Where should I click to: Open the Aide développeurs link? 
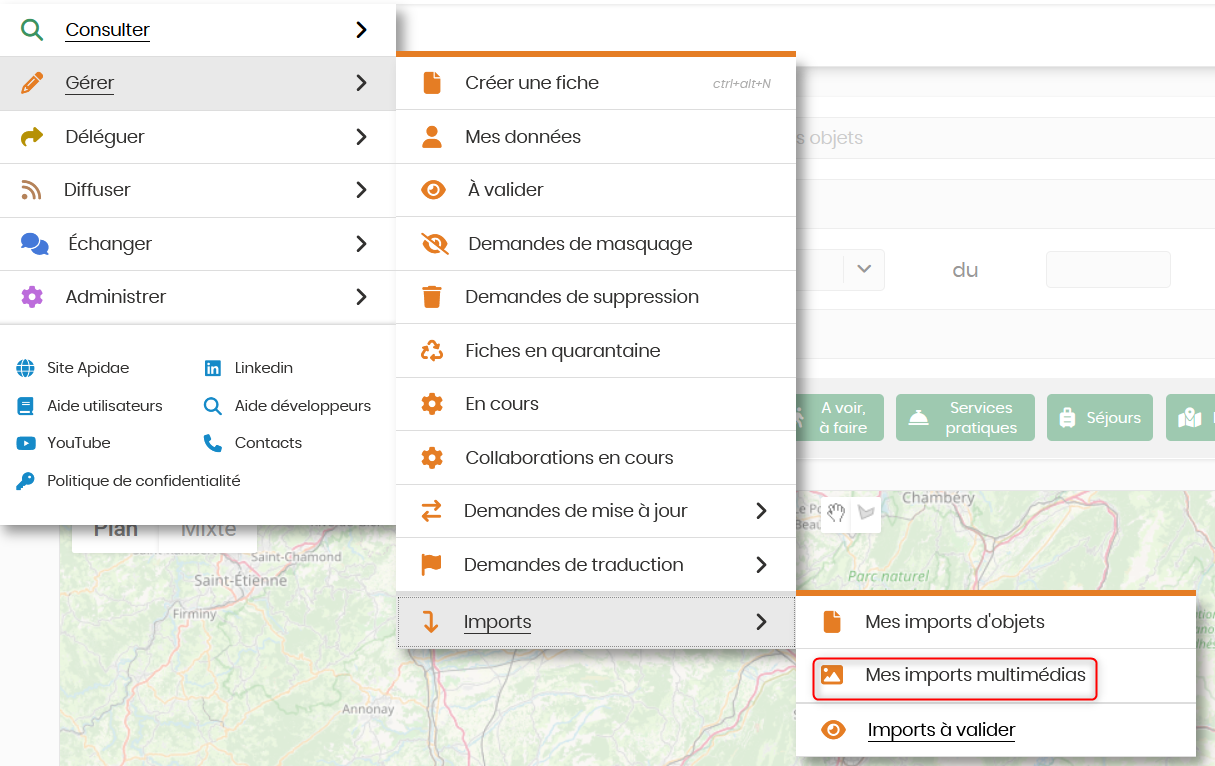point(303,406)
